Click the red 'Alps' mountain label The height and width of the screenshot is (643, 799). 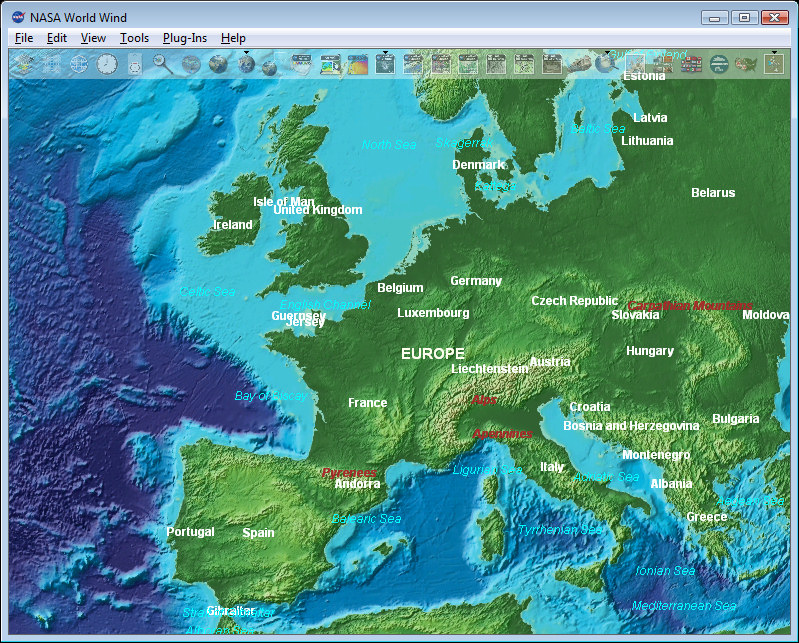[484, 400]
